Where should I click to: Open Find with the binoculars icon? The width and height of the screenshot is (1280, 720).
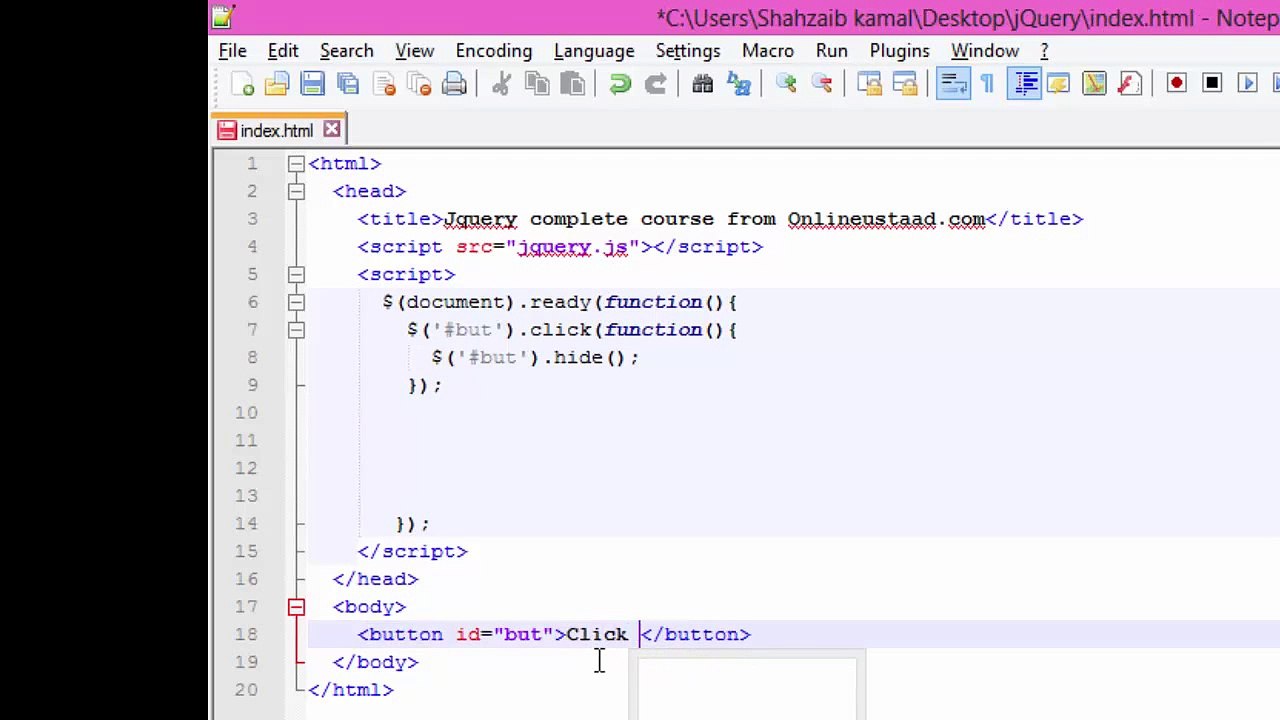[703, 85]
